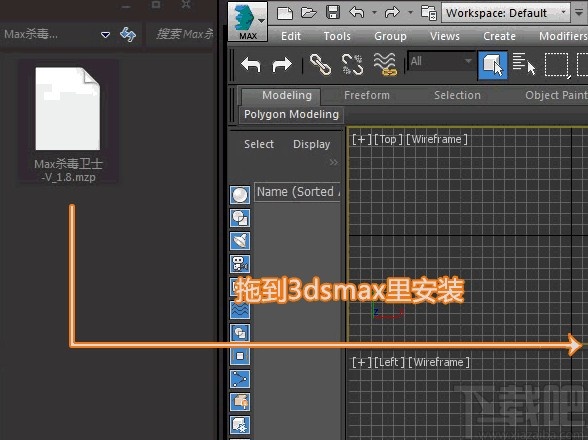588x440 pixels.
Task: Click [Wireframe] label in the Left viewport
Action: [439, 362]
